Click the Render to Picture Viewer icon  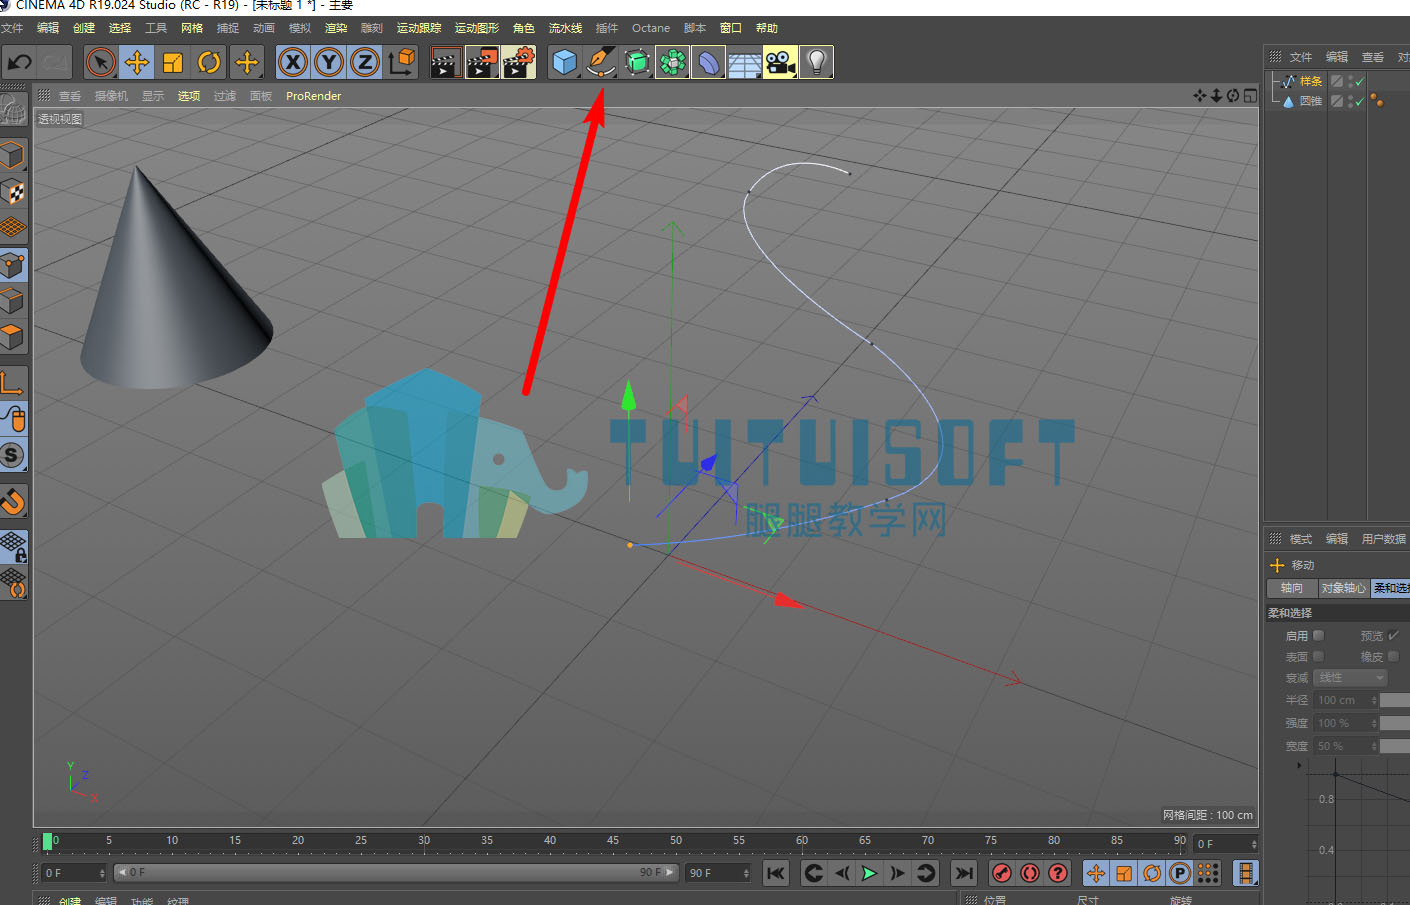point(482,62)
